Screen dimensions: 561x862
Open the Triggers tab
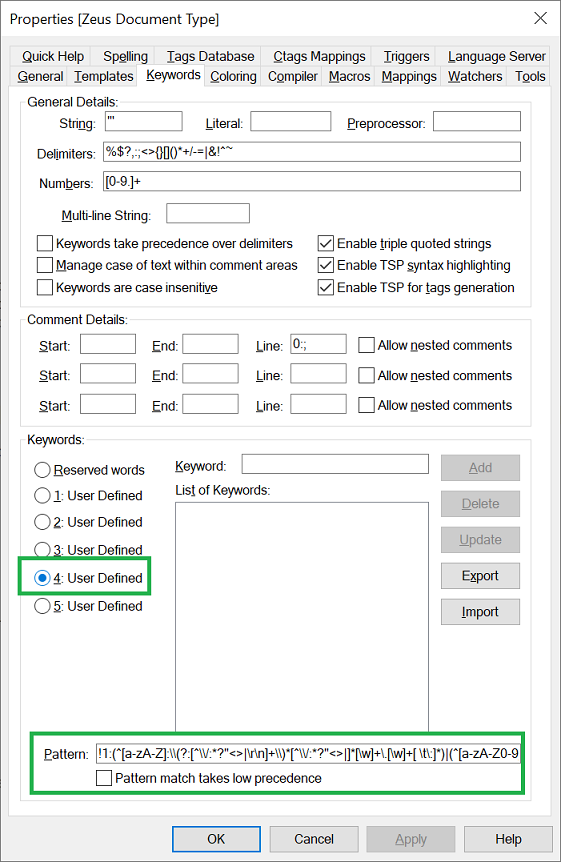tap(406, 56)
